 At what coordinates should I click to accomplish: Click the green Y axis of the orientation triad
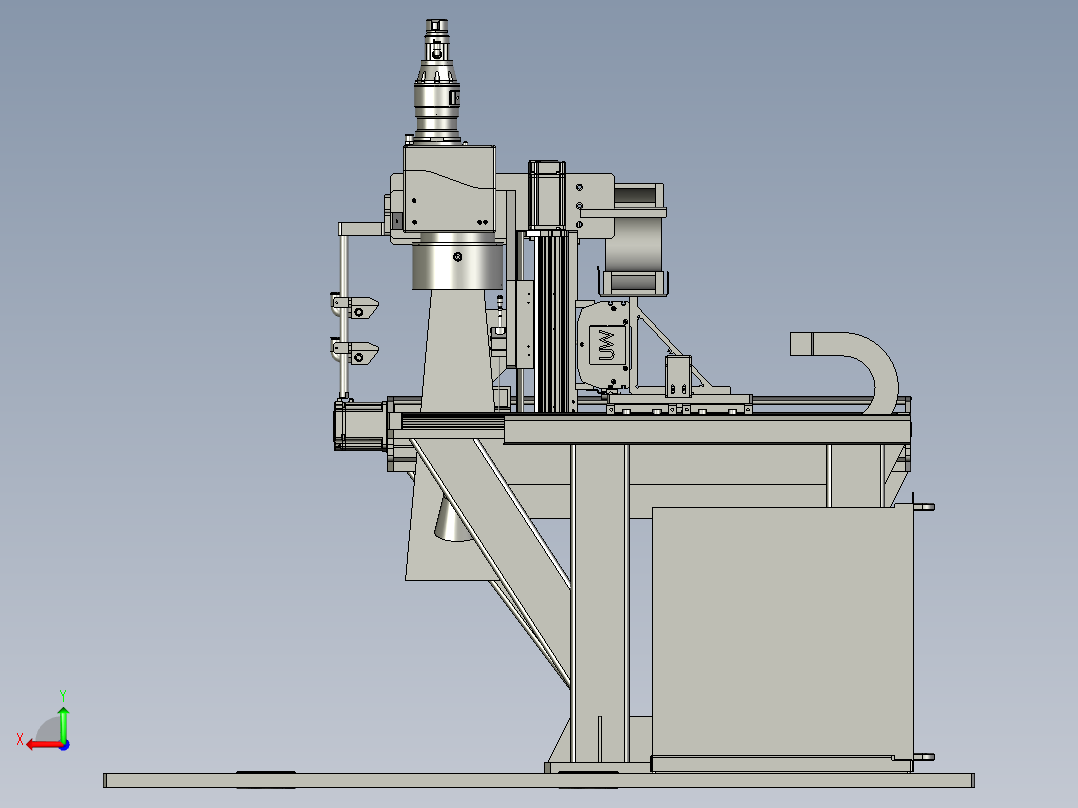[x=63, y=724]
